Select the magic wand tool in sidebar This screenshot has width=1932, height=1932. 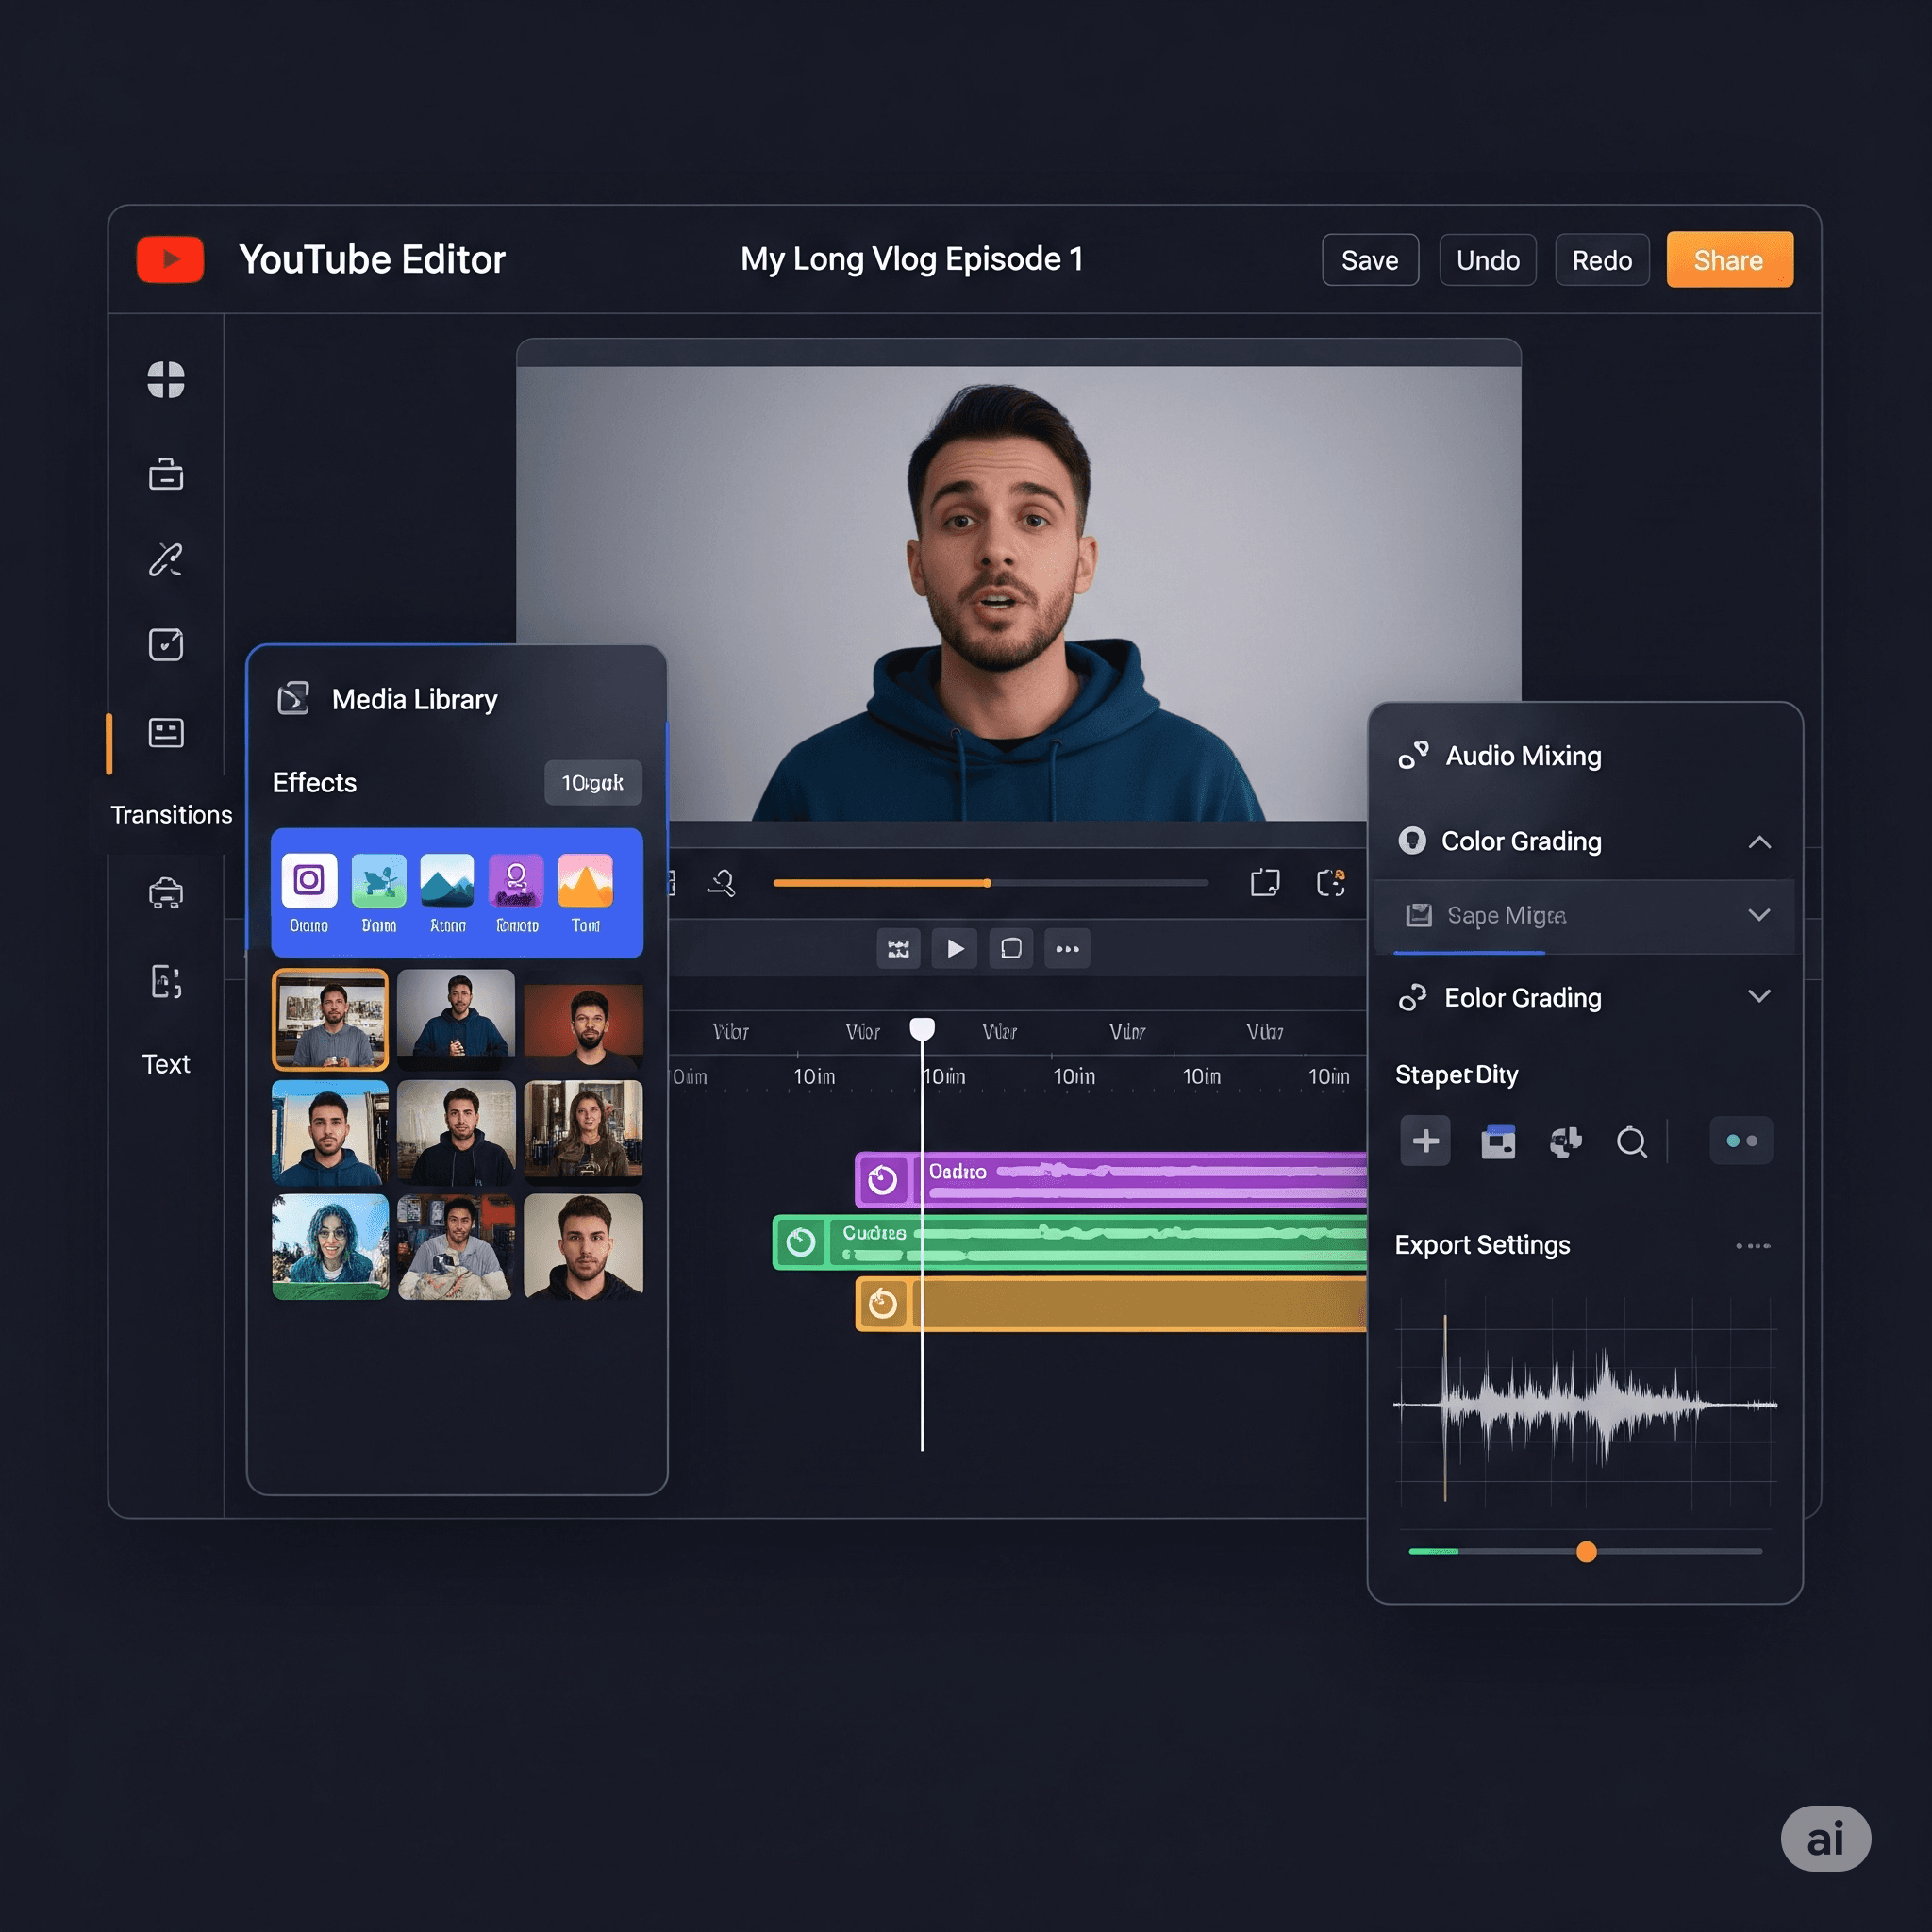pyautogui.click(x=166, y=560)
